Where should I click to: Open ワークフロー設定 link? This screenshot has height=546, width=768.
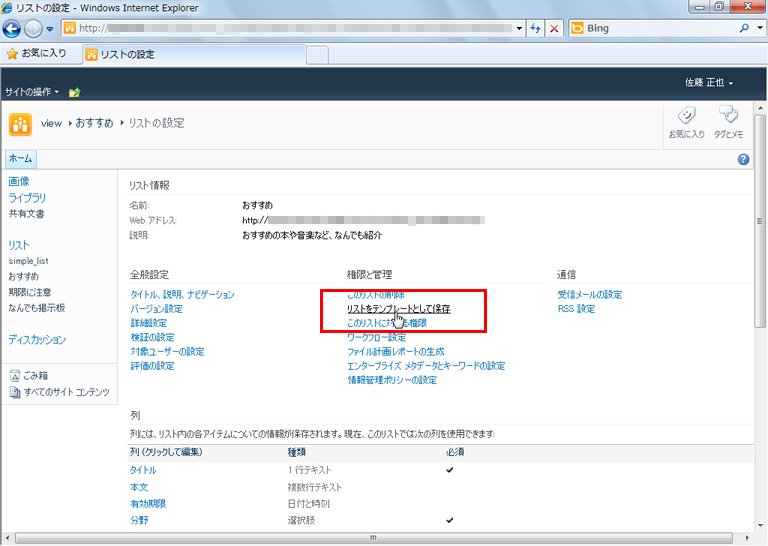pos(377,337)
